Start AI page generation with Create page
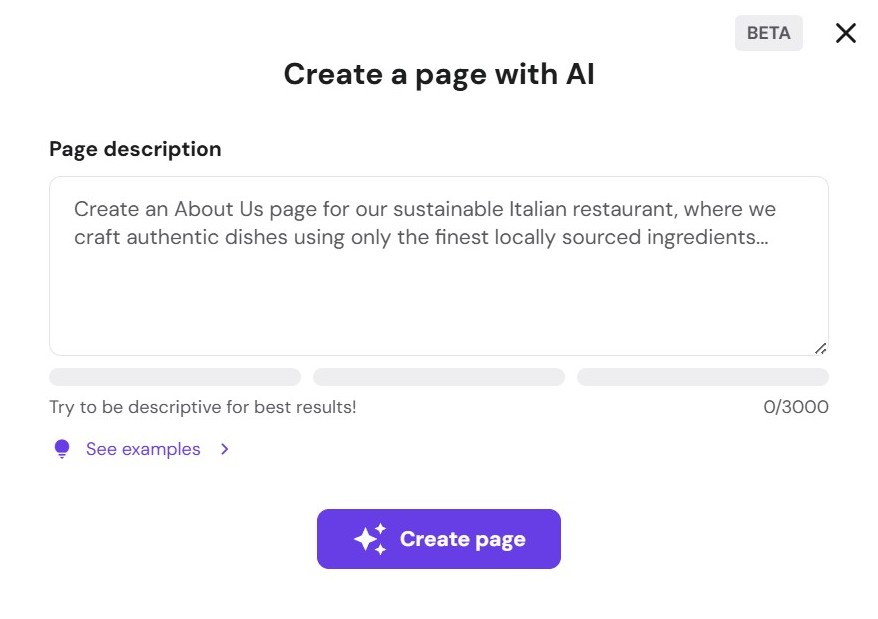Viewport: 878px width, 619px height. (438, 539)
